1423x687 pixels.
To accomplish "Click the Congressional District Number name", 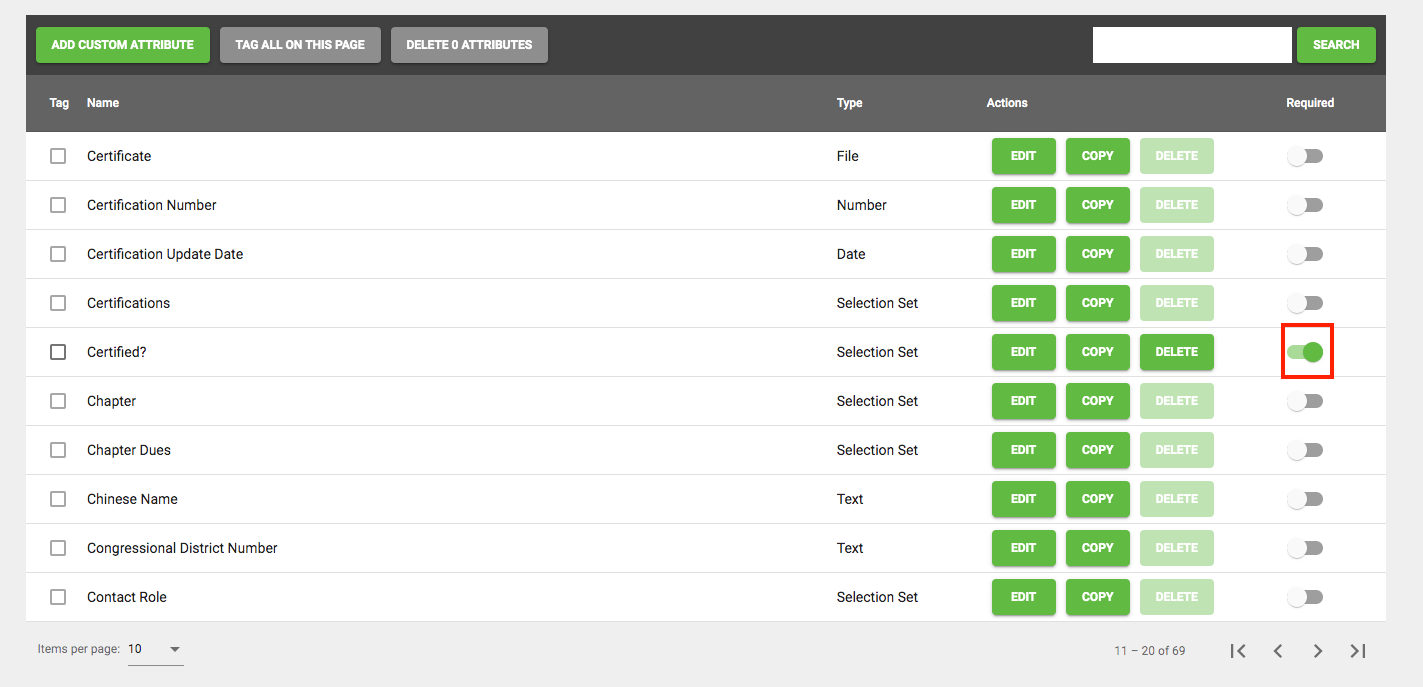I will [182, 548].
